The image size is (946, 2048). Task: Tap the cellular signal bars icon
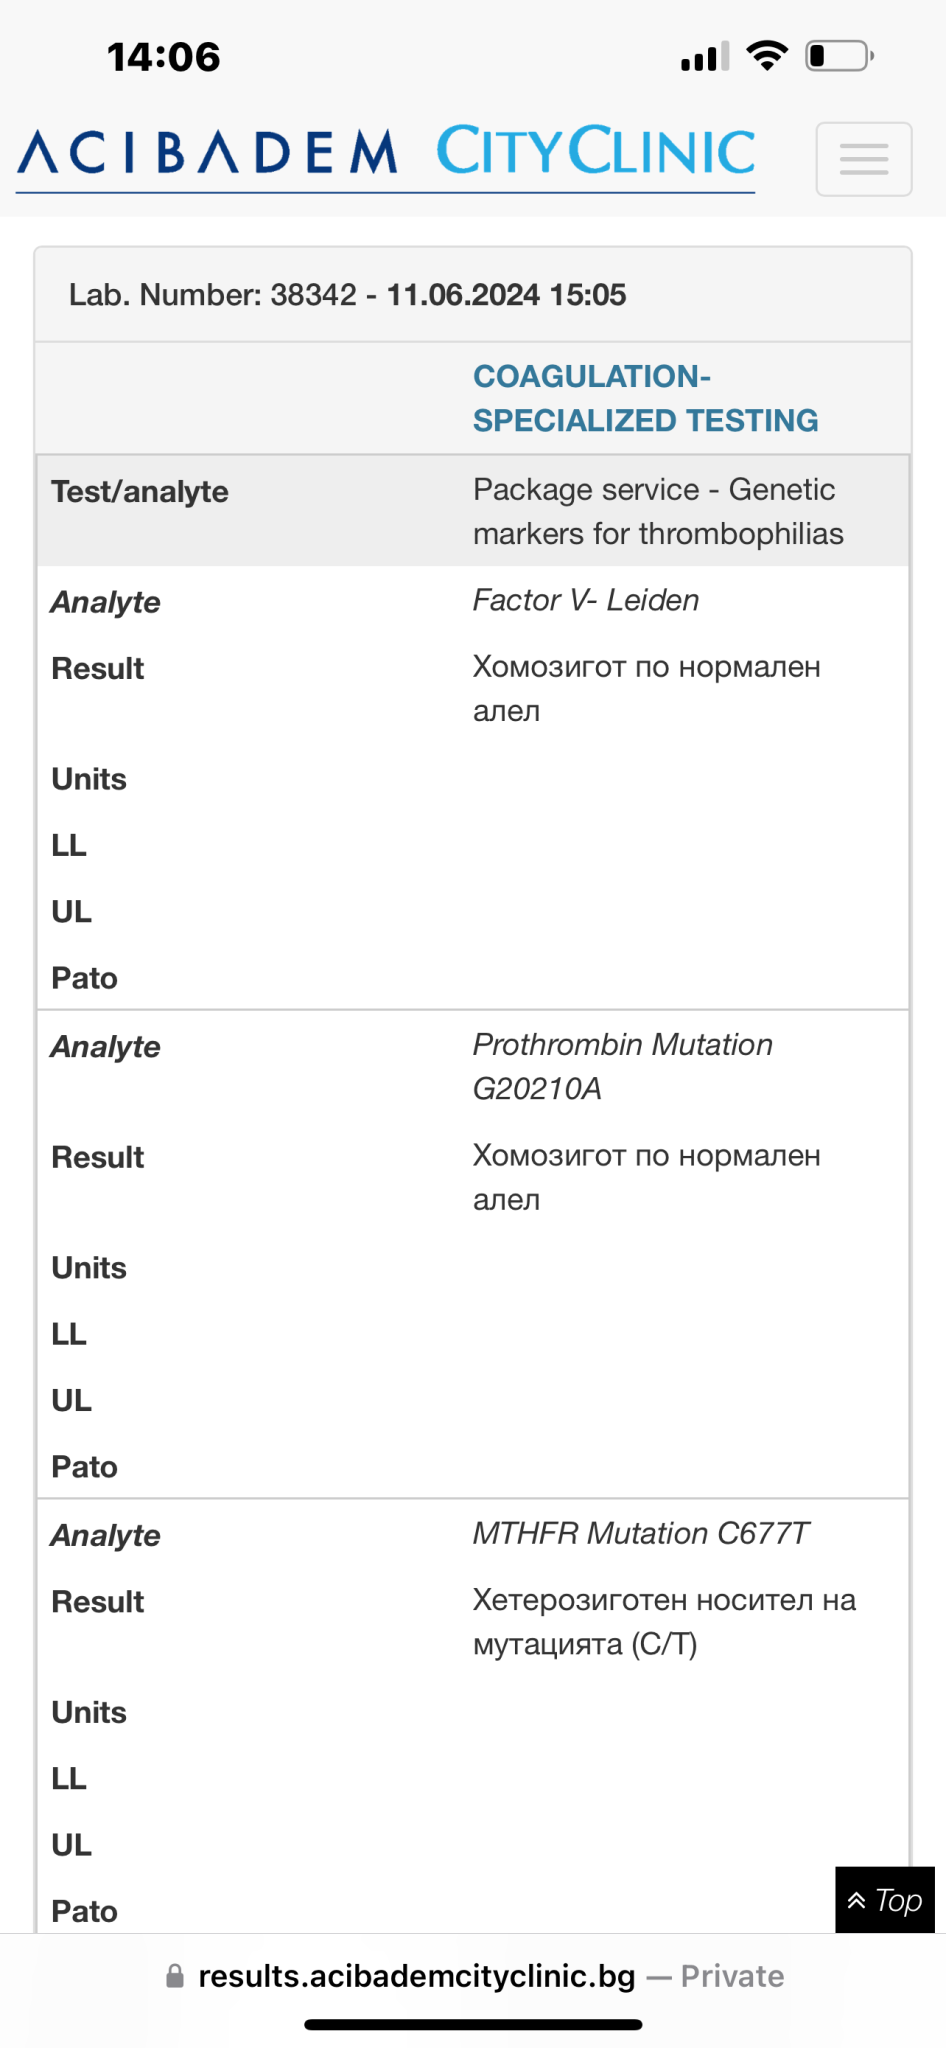[705, 57]
